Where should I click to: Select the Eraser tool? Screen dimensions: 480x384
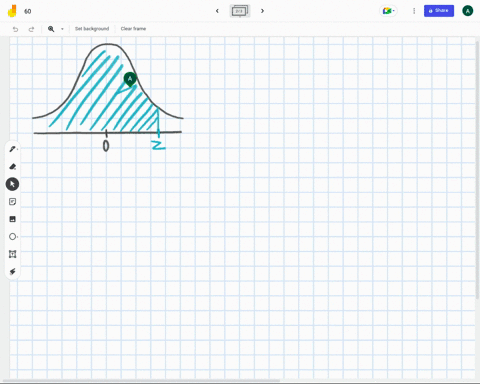coord(13,166)
